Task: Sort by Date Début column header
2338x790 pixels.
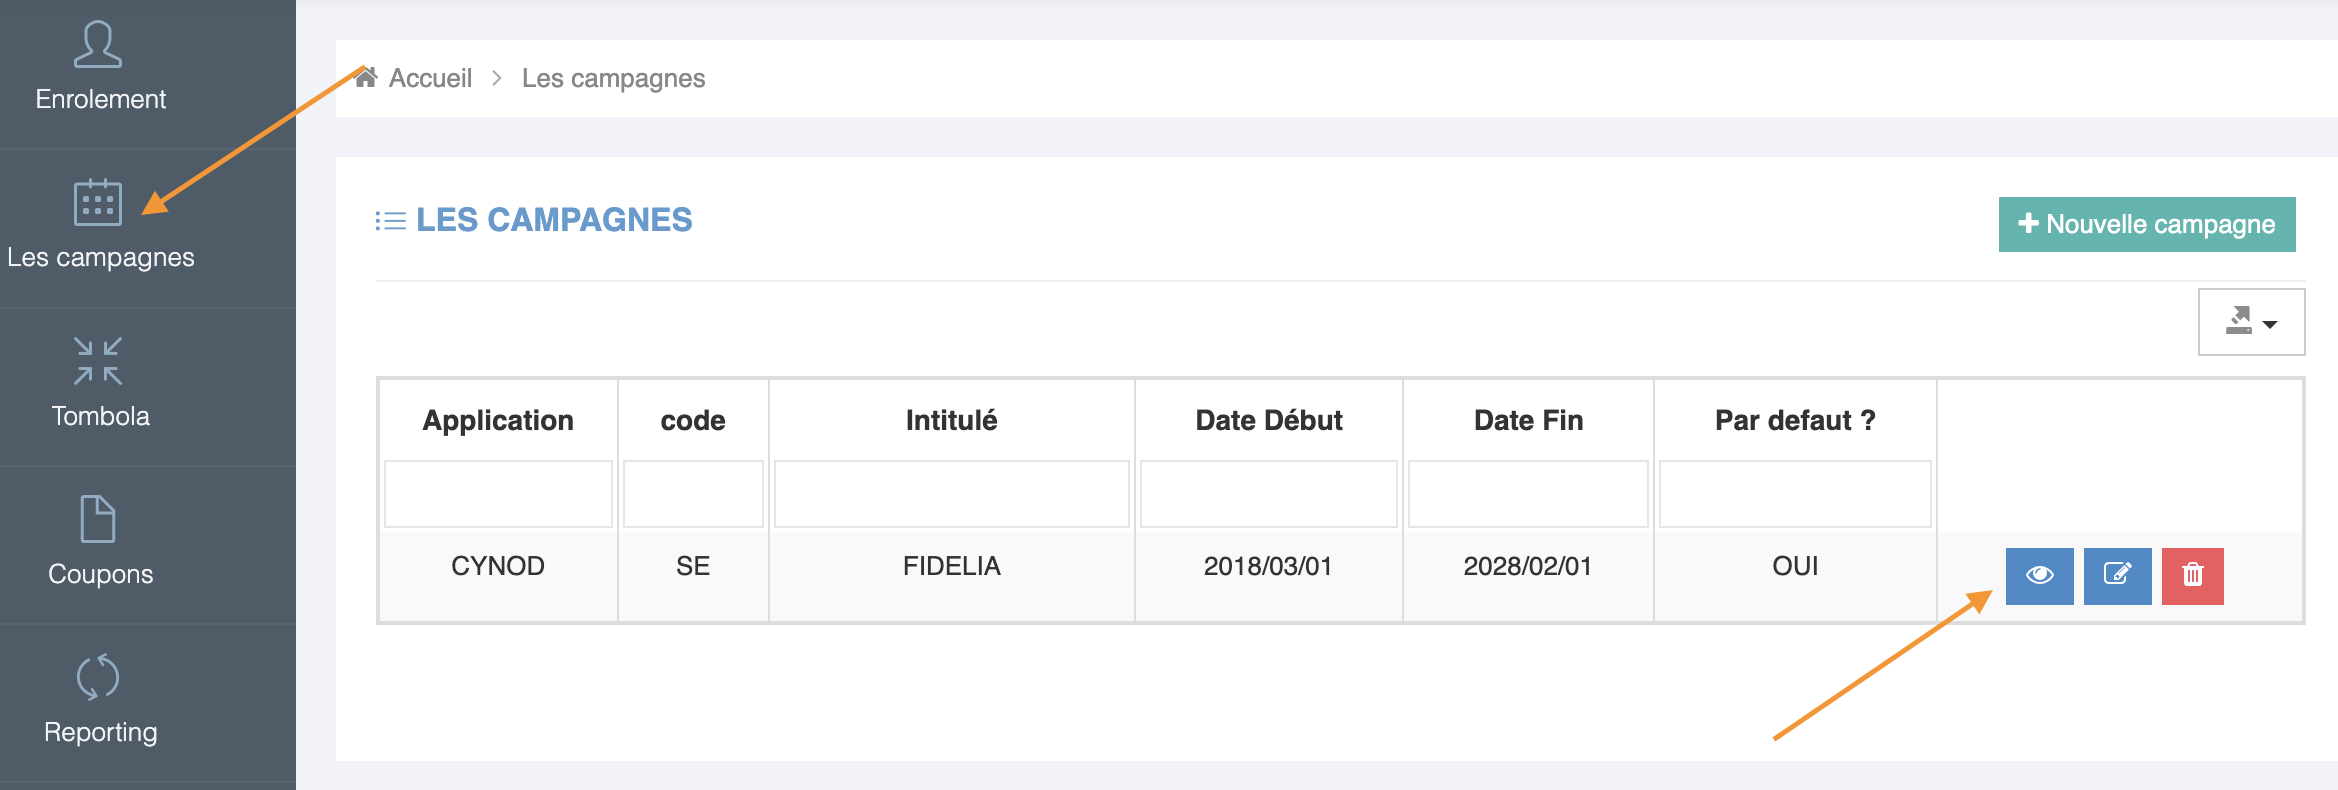Action: [x=1268, y=420]
